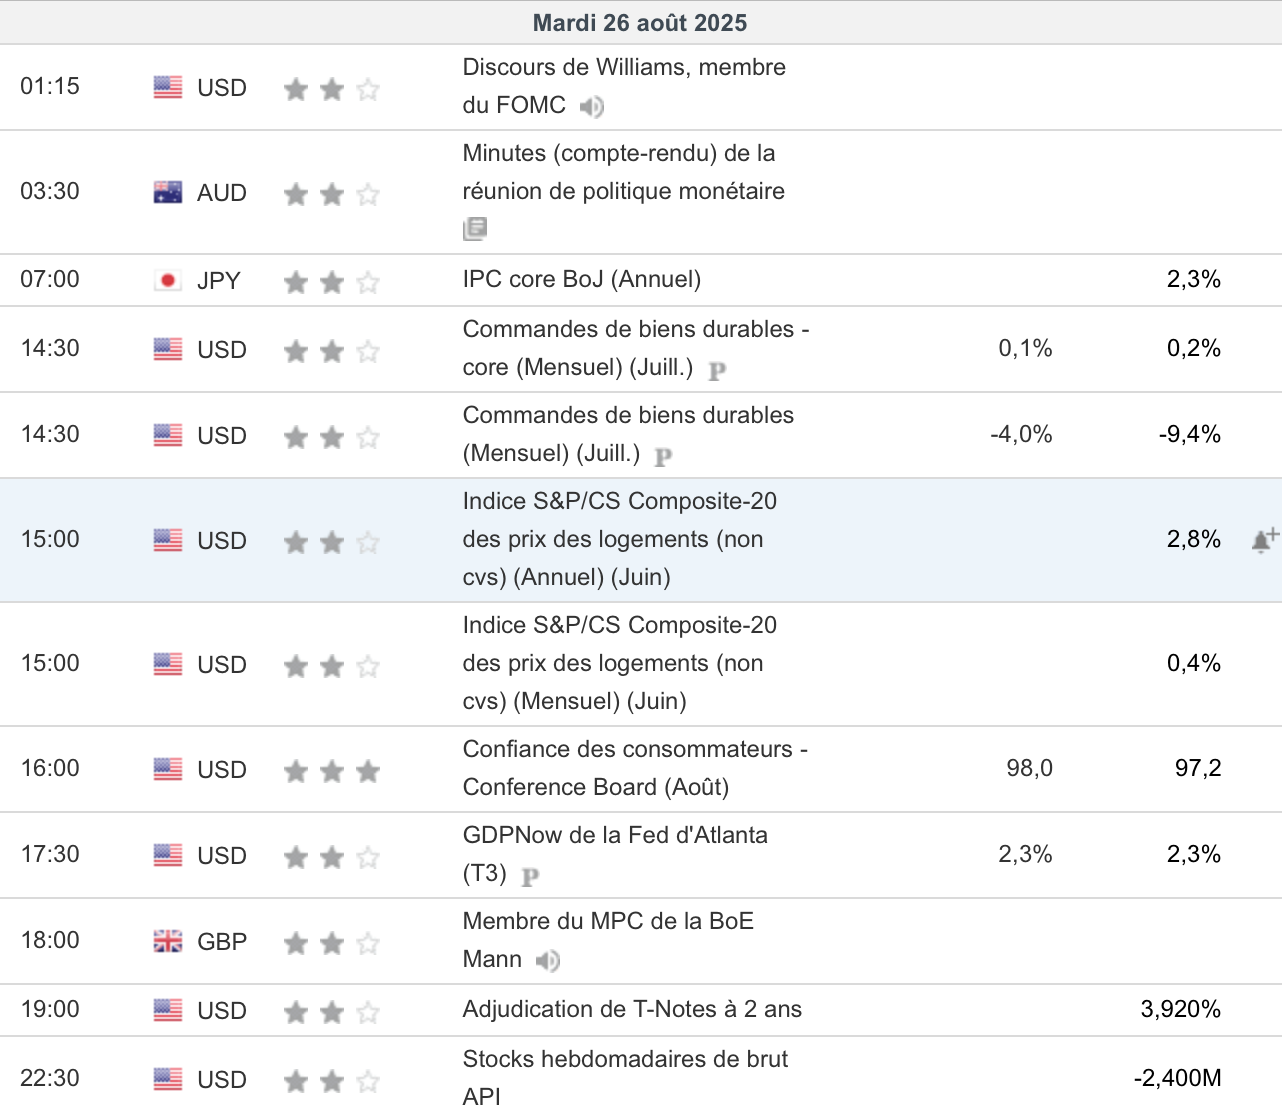Click the 'P' icon next to GDPNow Atlanta Fed
The height and width of the screenshot is (1106, 1282).
[530, 877]
